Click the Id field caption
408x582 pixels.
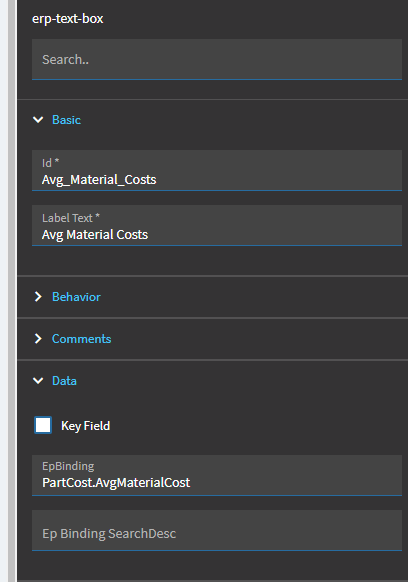point(50,163)
